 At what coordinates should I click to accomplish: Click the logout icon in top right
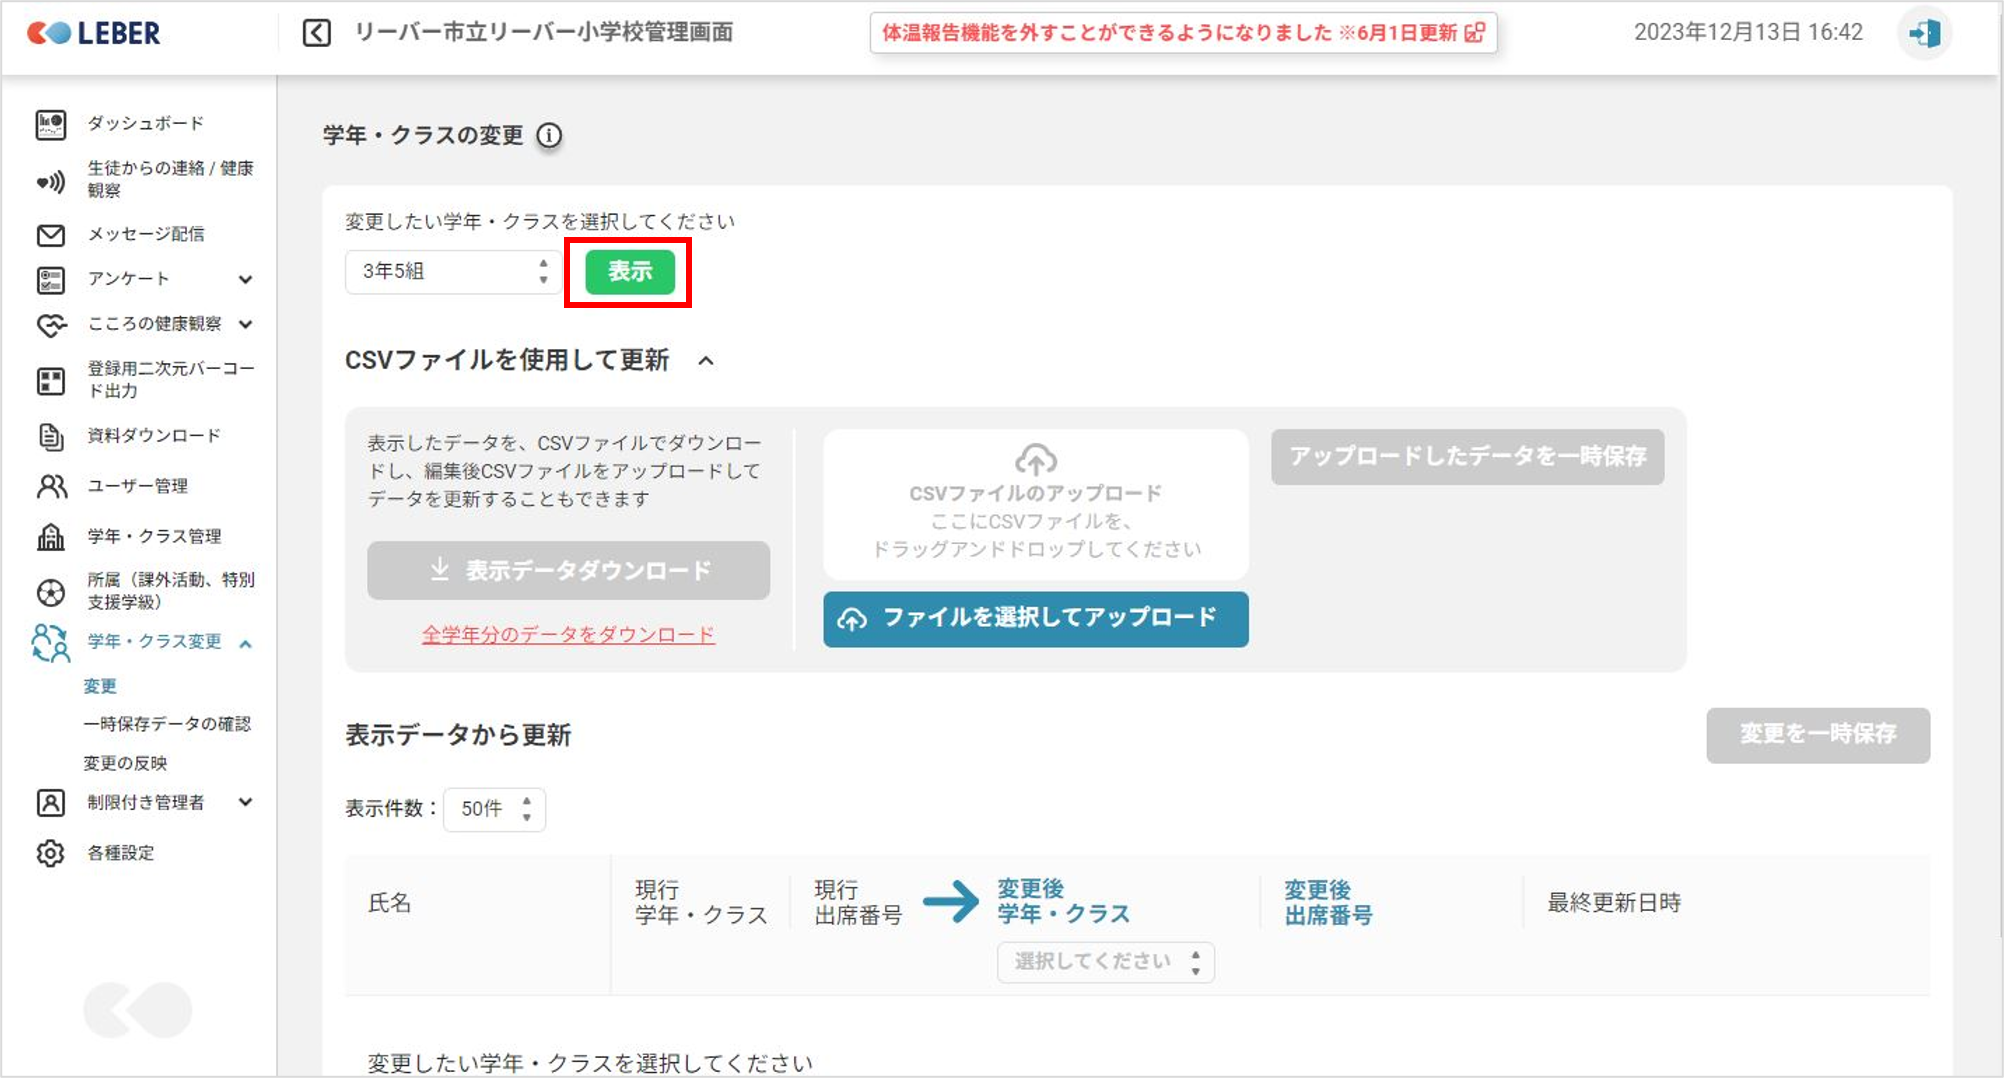click(x=1924, y=33)
